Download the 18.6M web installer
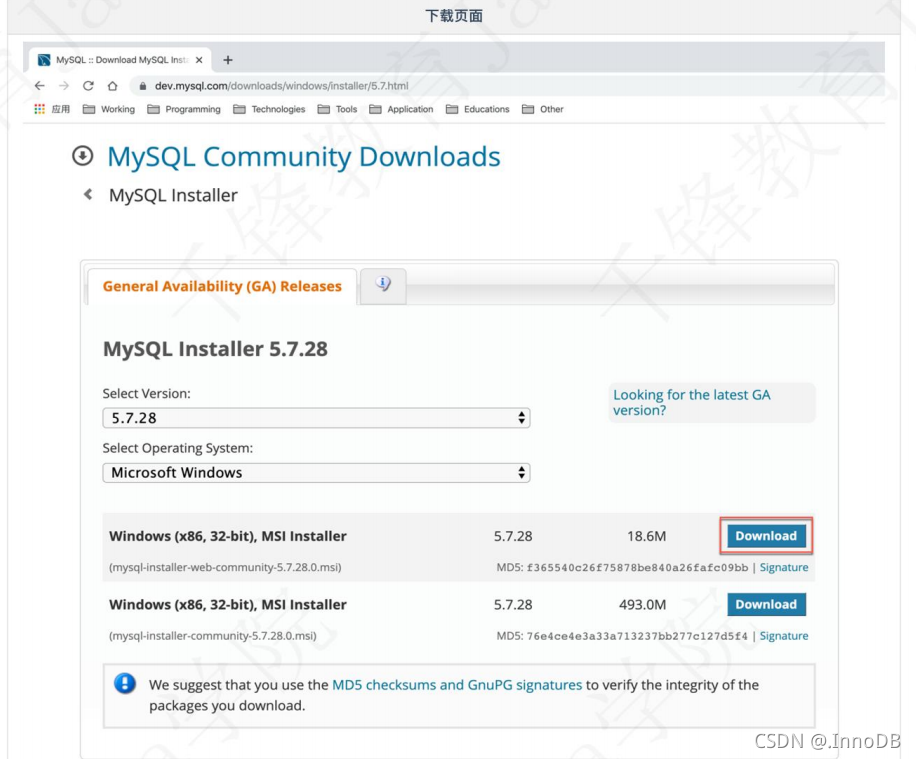 click(766, 536)
